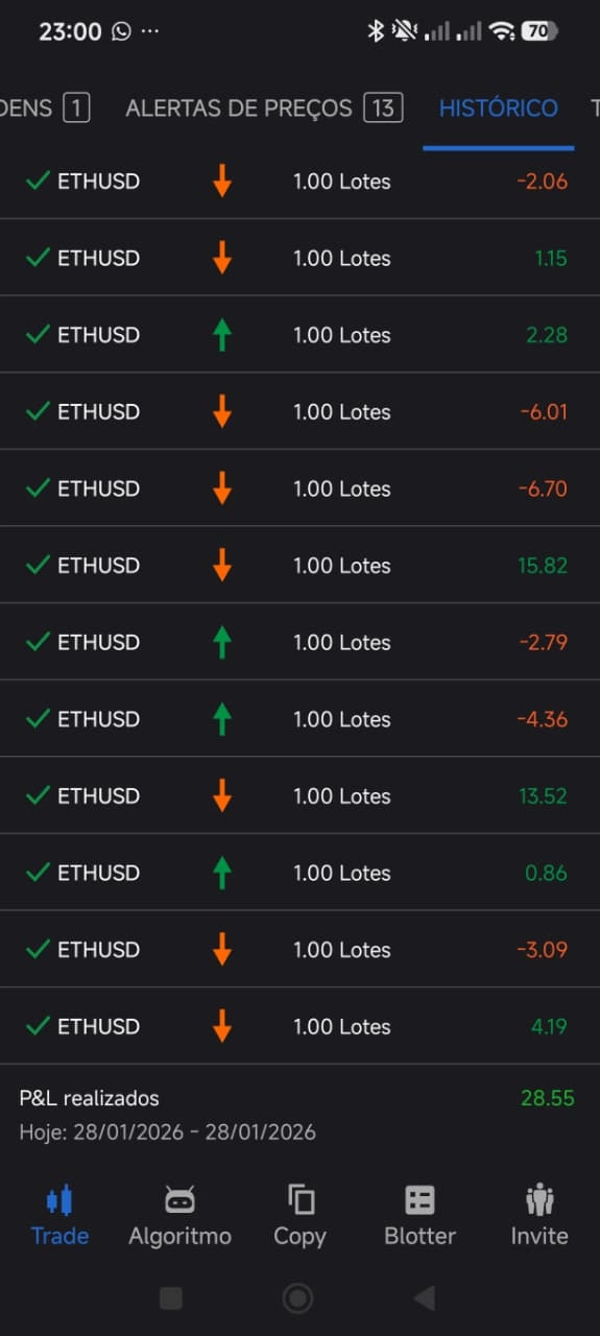Select the ETHUSD trade showing 15.82 profit

(x=300, y=565)
